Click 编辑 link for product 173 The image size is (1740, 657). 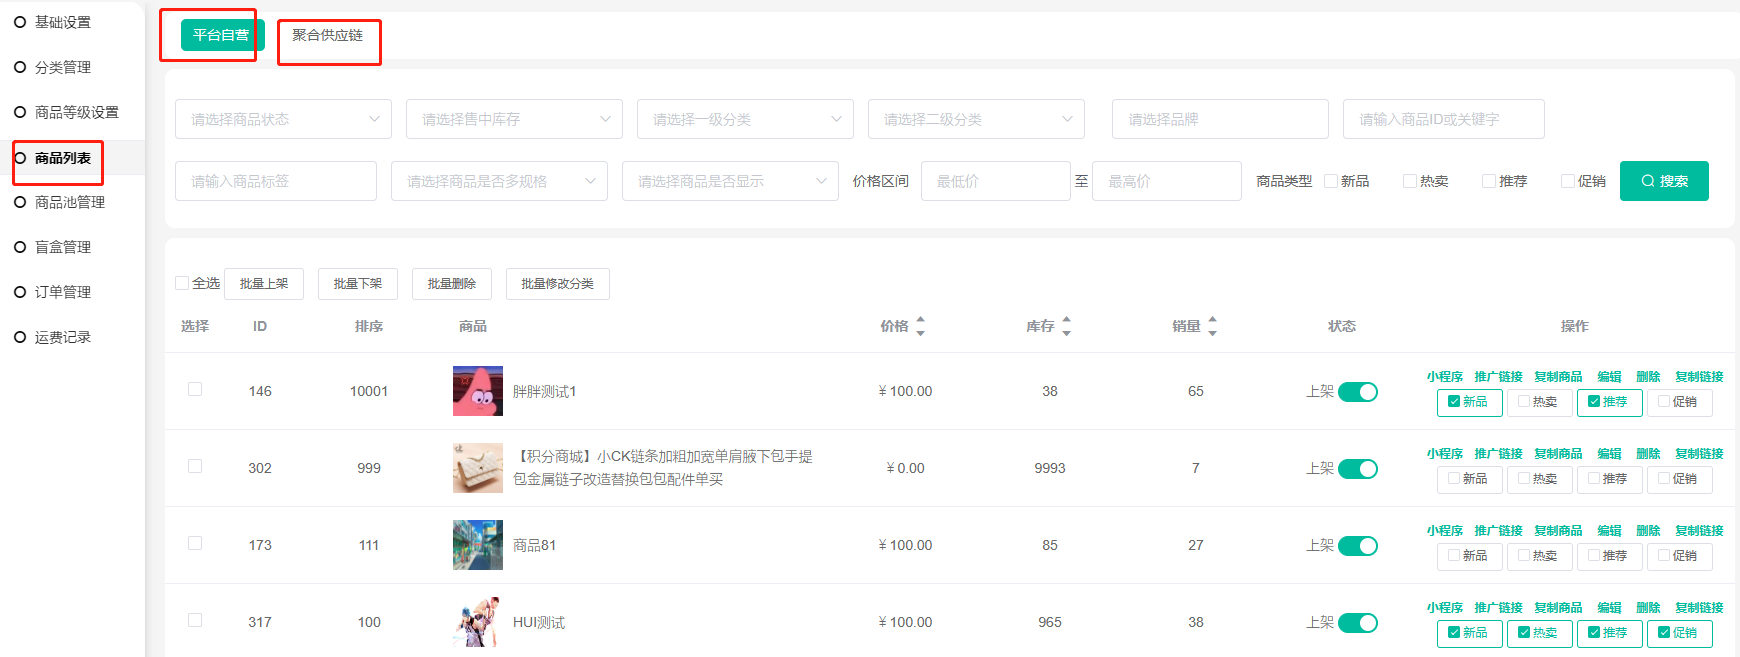(x=1609, y=531)
